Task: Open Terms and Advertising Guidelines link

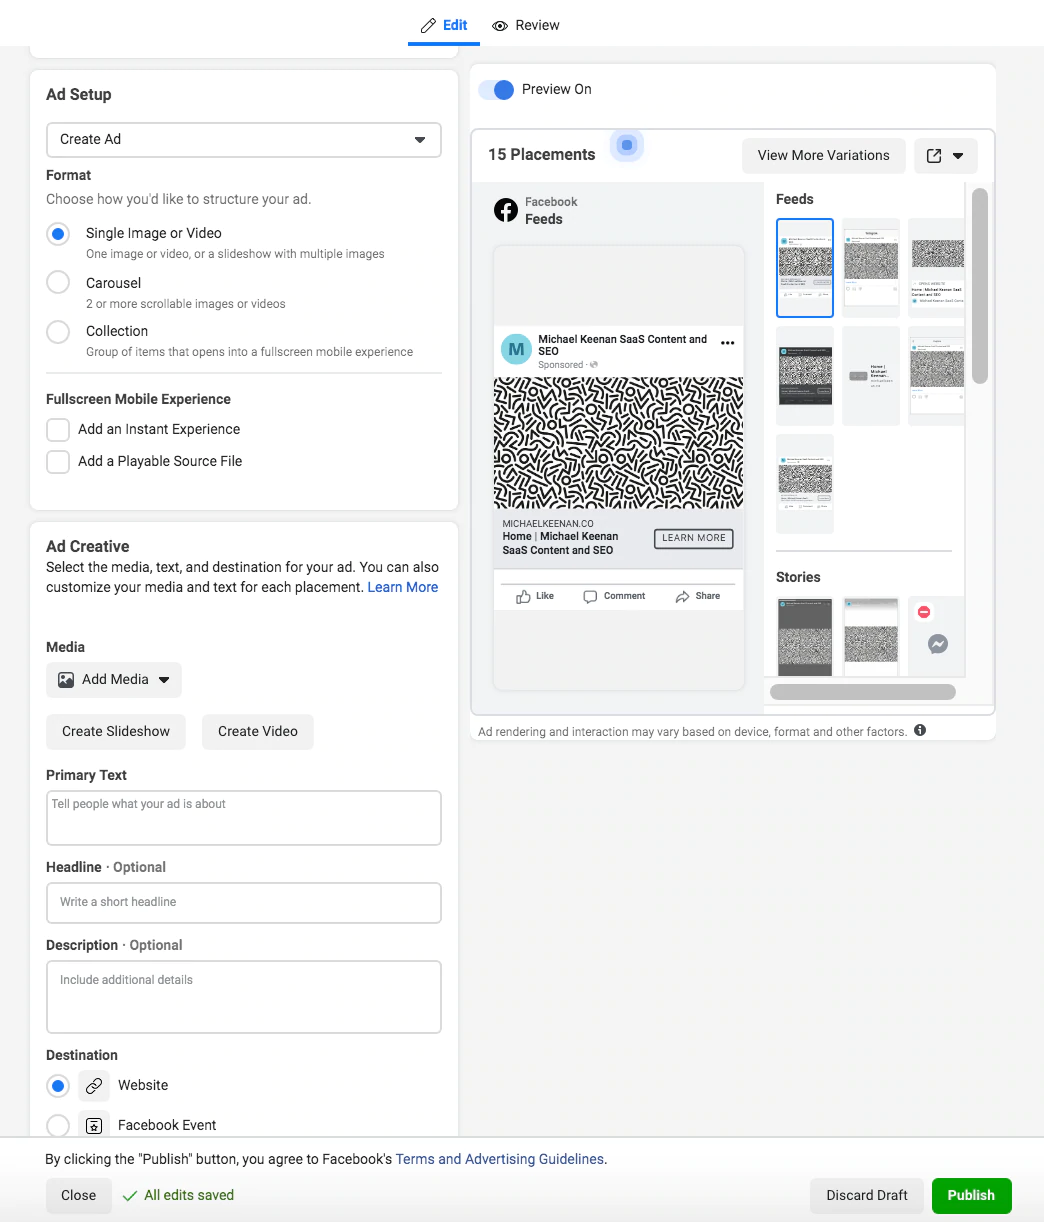Action: click(500, 1159)
